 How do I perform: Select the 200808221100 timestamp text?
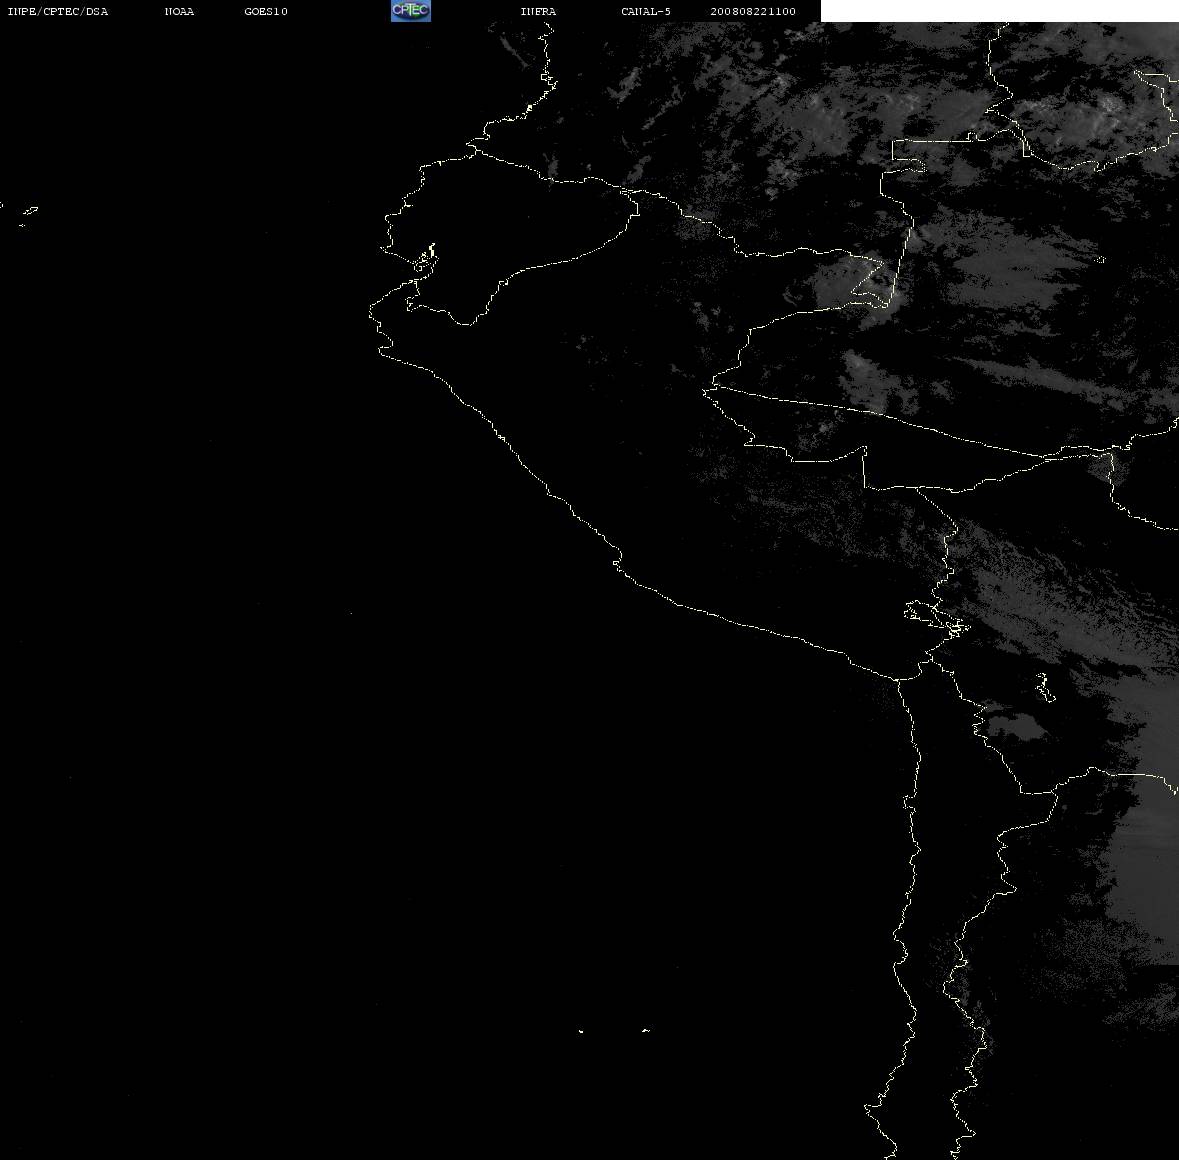click(753, 11)
